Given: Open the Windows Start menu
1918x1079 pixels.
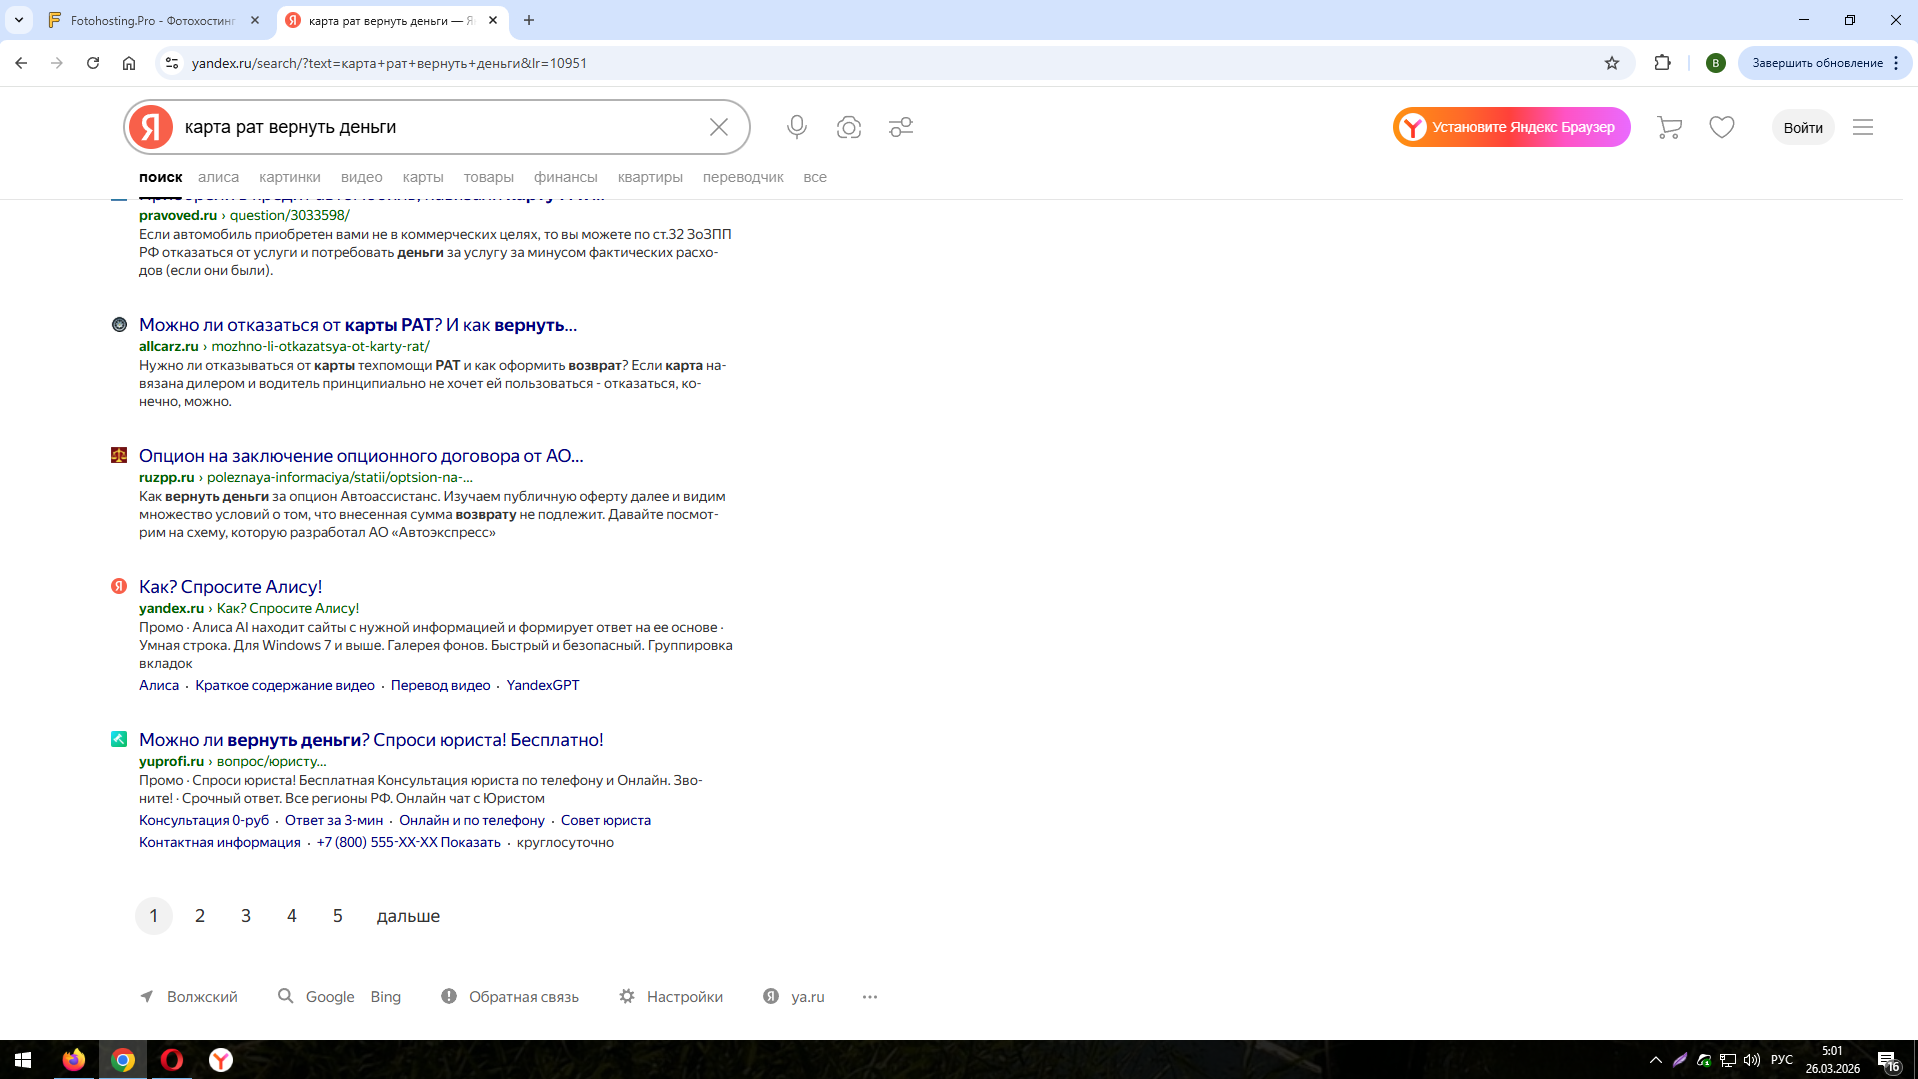Looking at the screenshot, I should click(x=23, y=1060).
